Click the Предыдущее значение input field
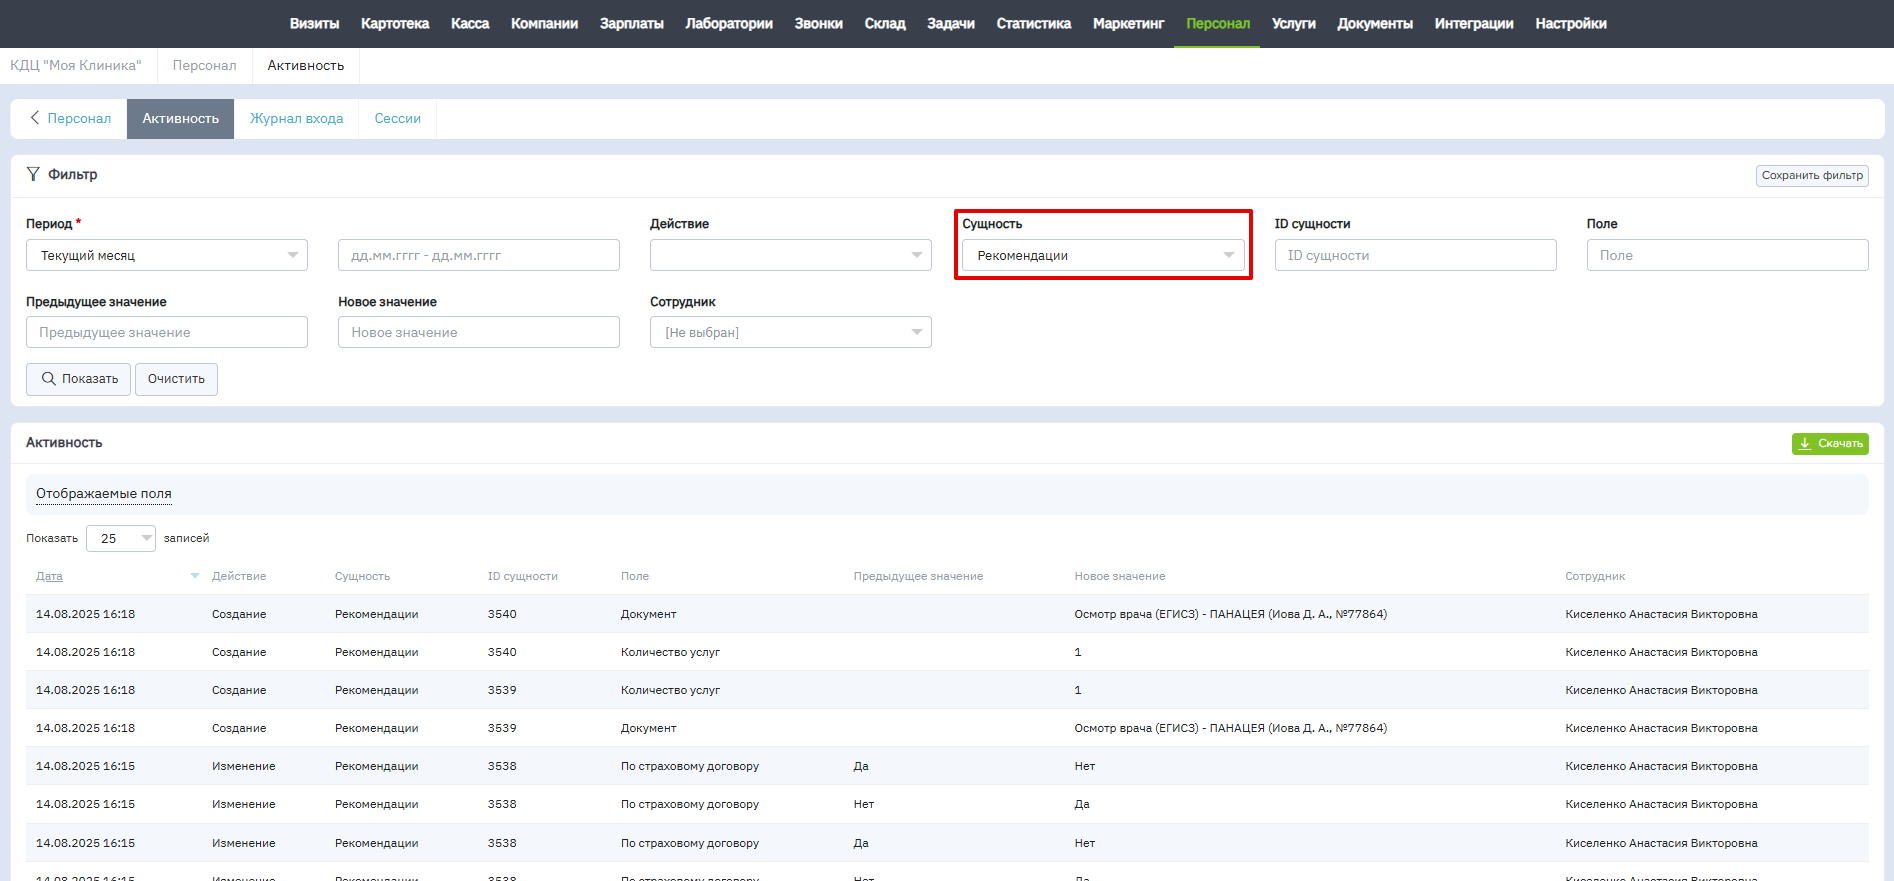The width and height of the screenshot is (1894, 881). click(x=167, y=332)
